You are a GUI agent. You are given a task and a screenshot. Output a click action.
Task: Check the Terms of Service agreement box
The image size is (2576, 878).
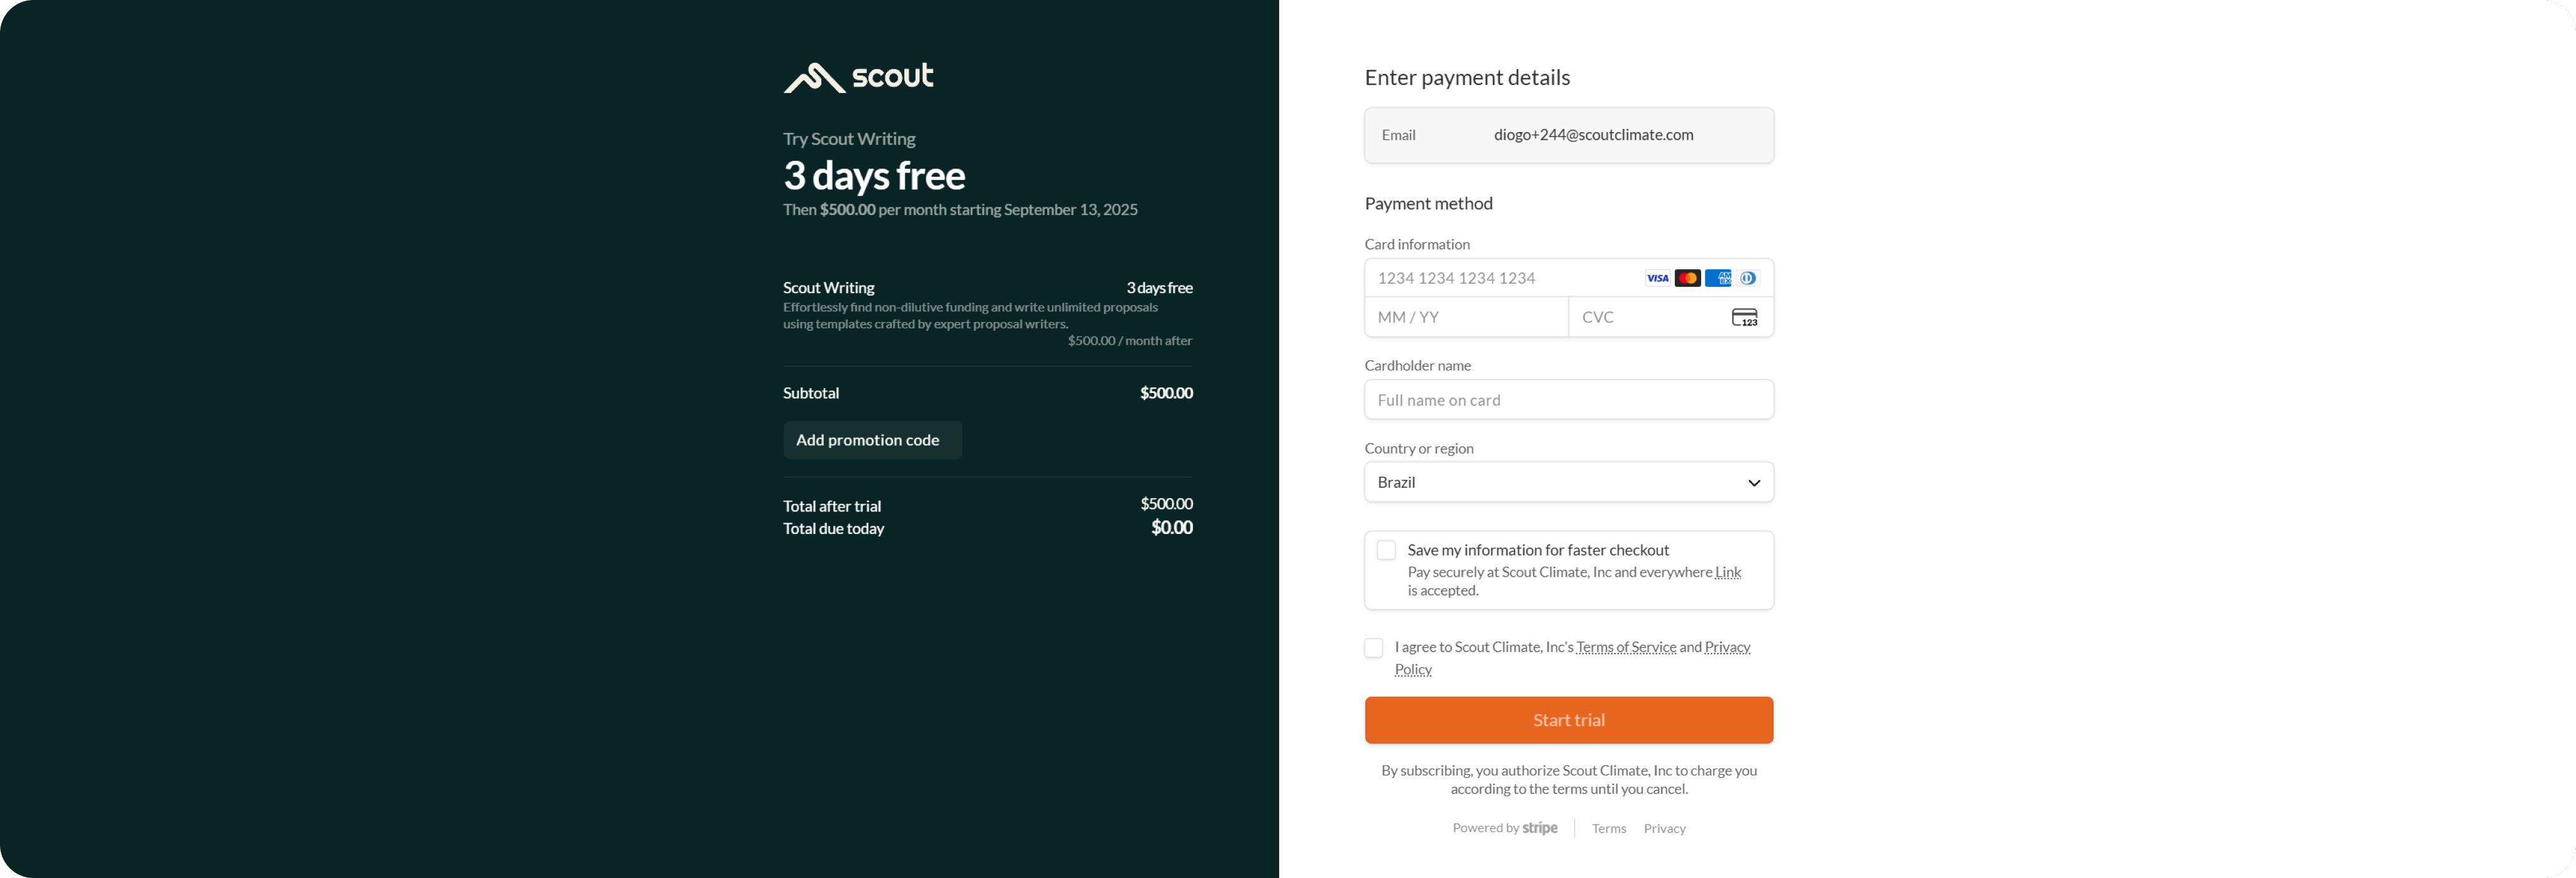1373,648
